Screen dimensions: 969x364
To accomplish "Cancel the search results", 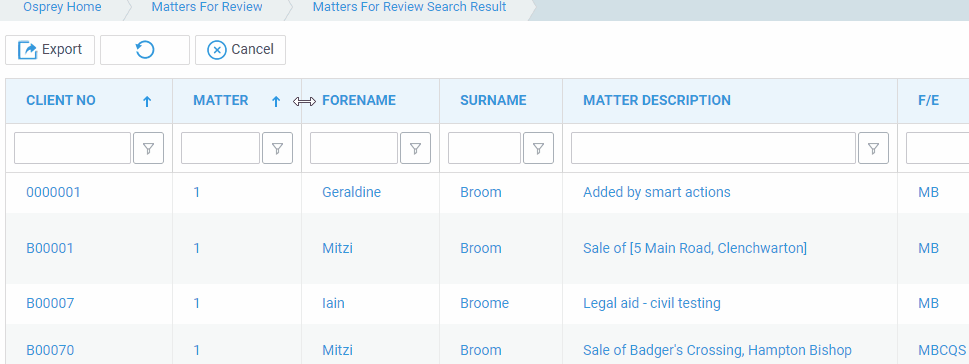I will tap(240, 50).
